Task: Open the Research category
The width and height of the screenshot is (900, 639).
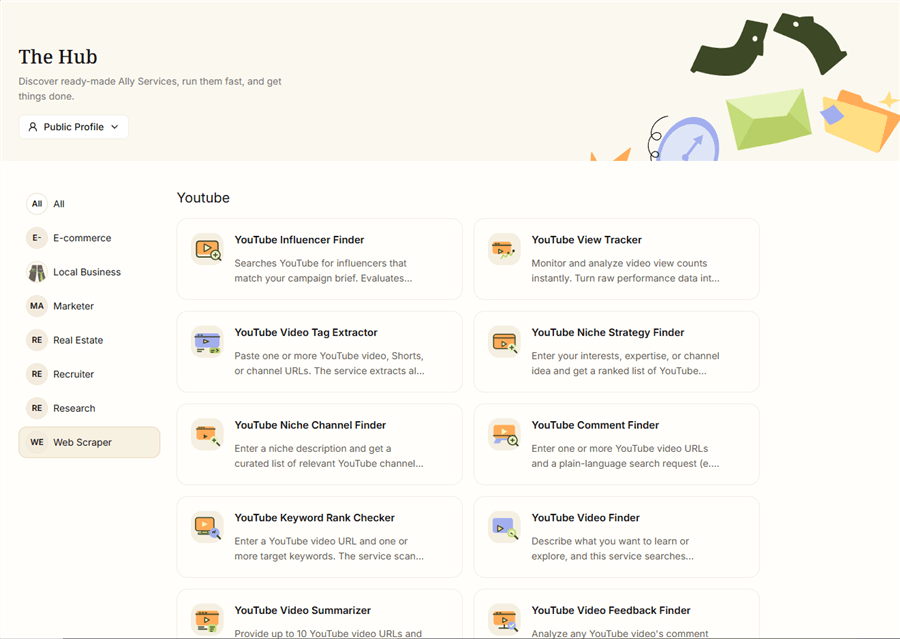Action: 74,408
